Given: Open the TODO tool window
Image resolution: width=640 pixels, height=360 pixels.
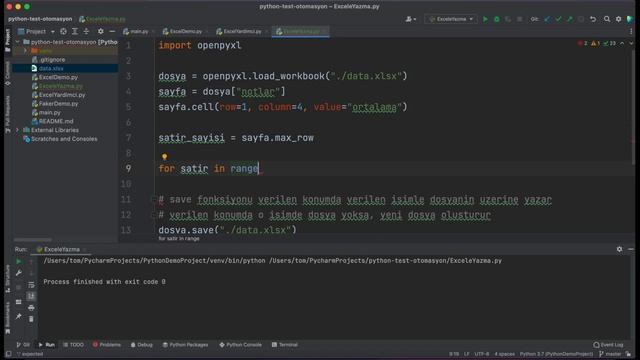Looking at the screenshot, I should [73, 345].
